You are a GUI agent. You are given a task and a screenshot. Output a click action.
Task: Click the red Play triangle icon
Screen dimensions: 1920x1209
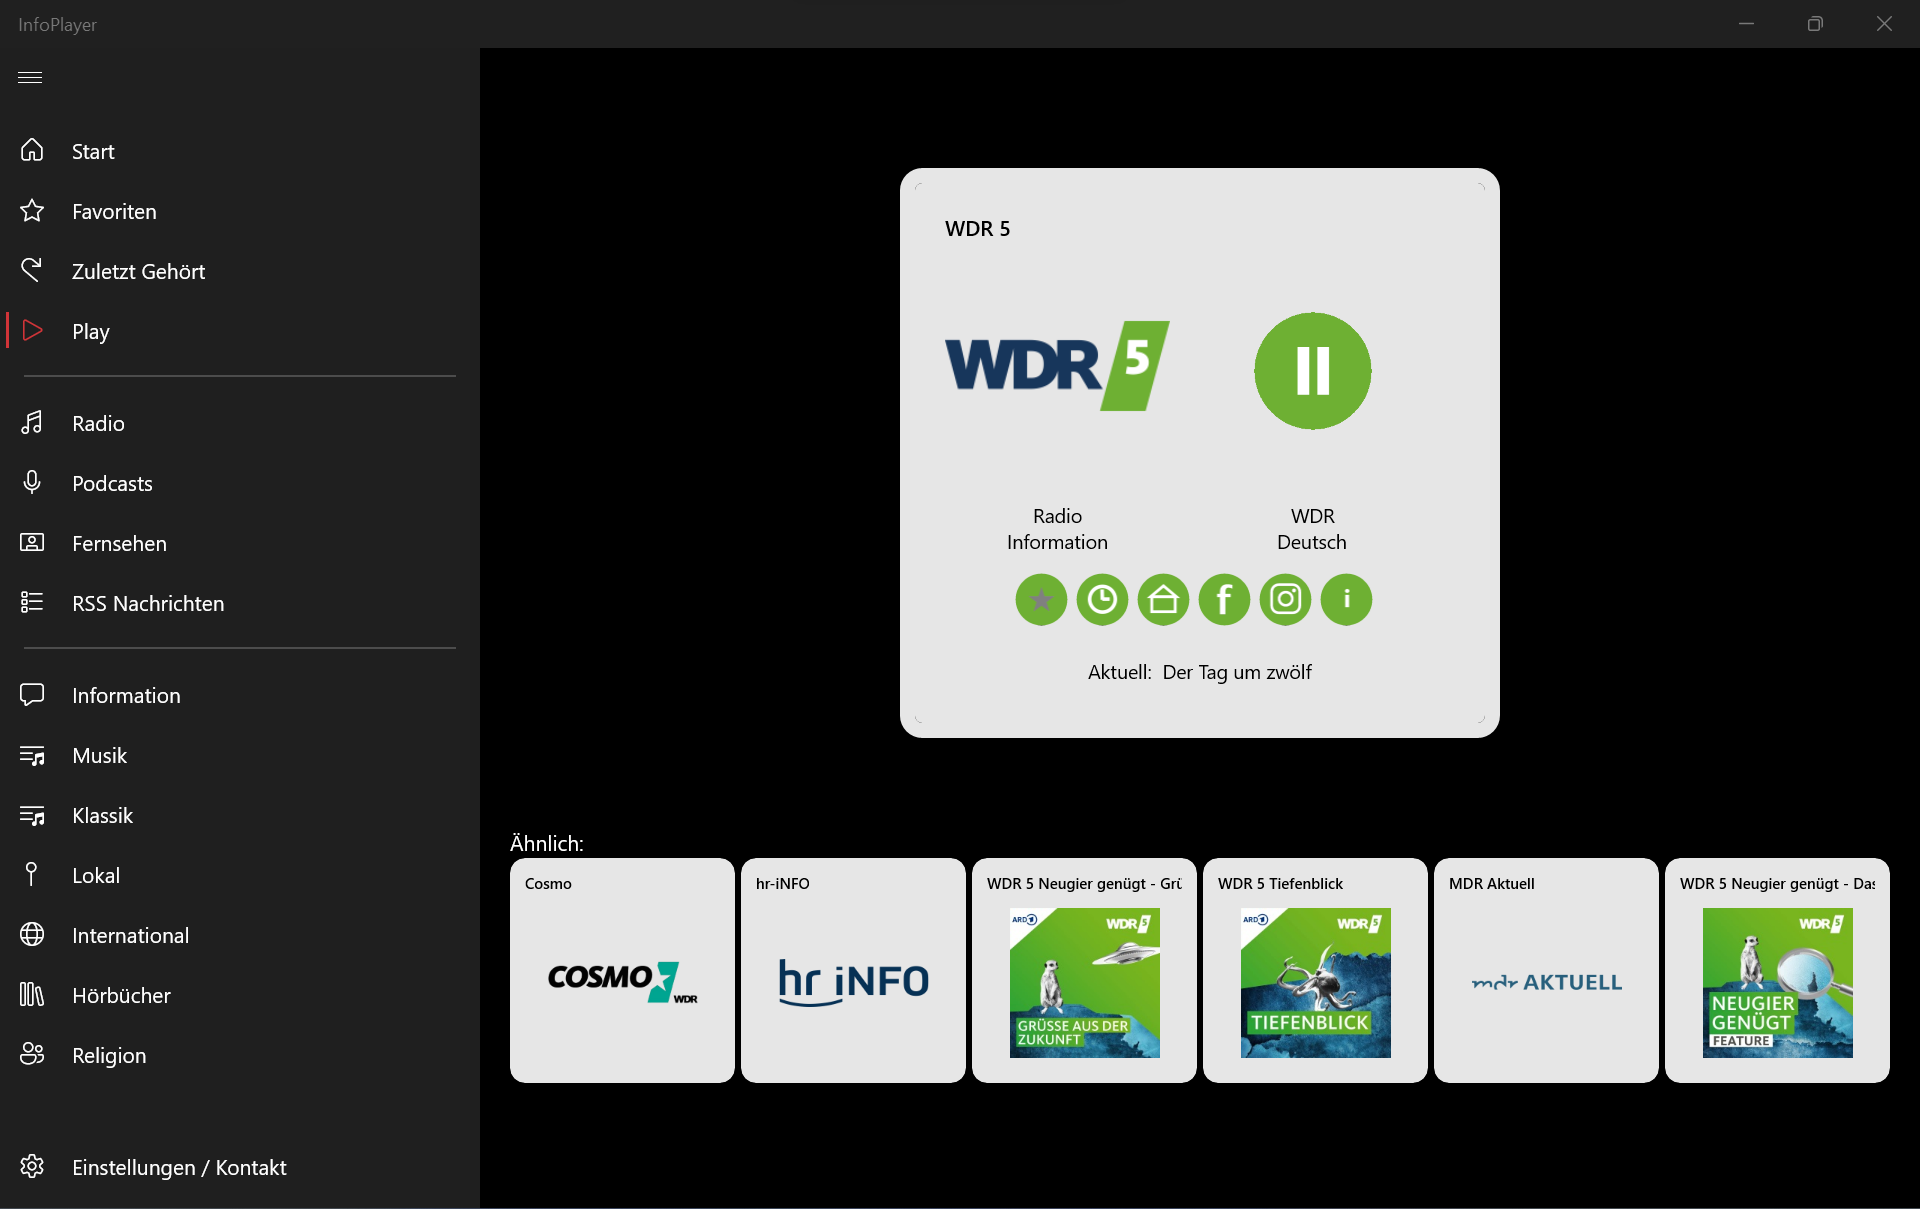tap(32, 330)
